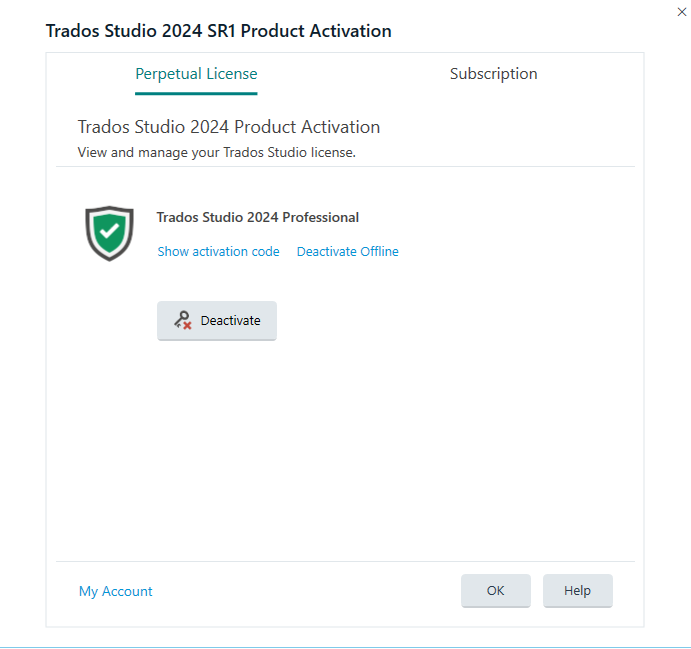Click the View and manage license description
691x649 pixels.
[216, 153]
